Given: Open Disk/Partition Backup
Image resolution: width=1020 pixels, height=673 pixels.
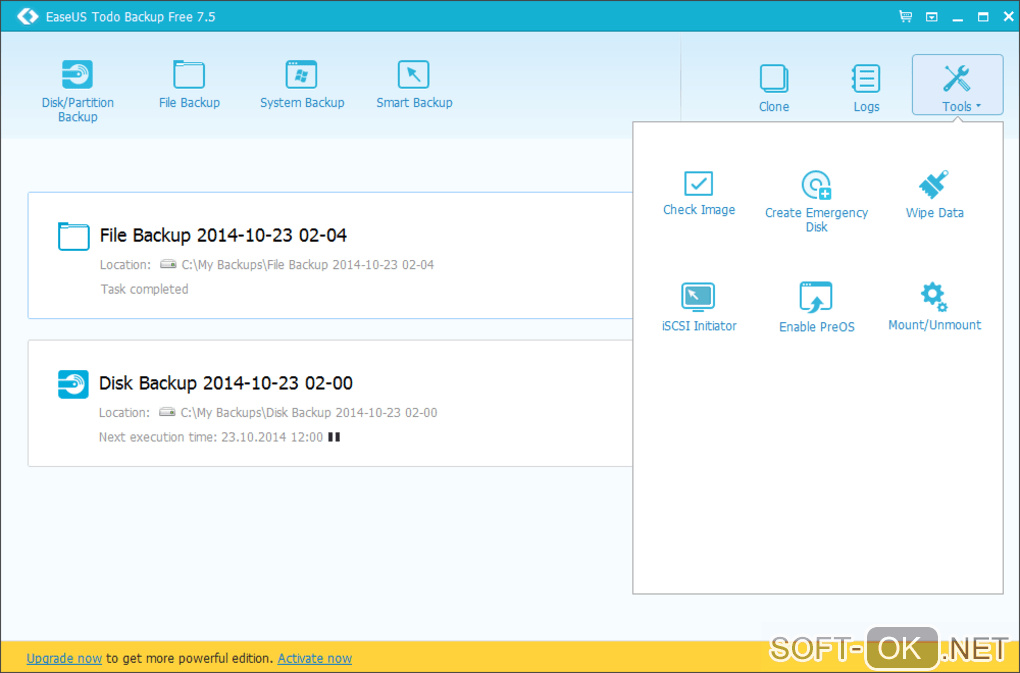Looking at the screenshot, I should point(77,91).
